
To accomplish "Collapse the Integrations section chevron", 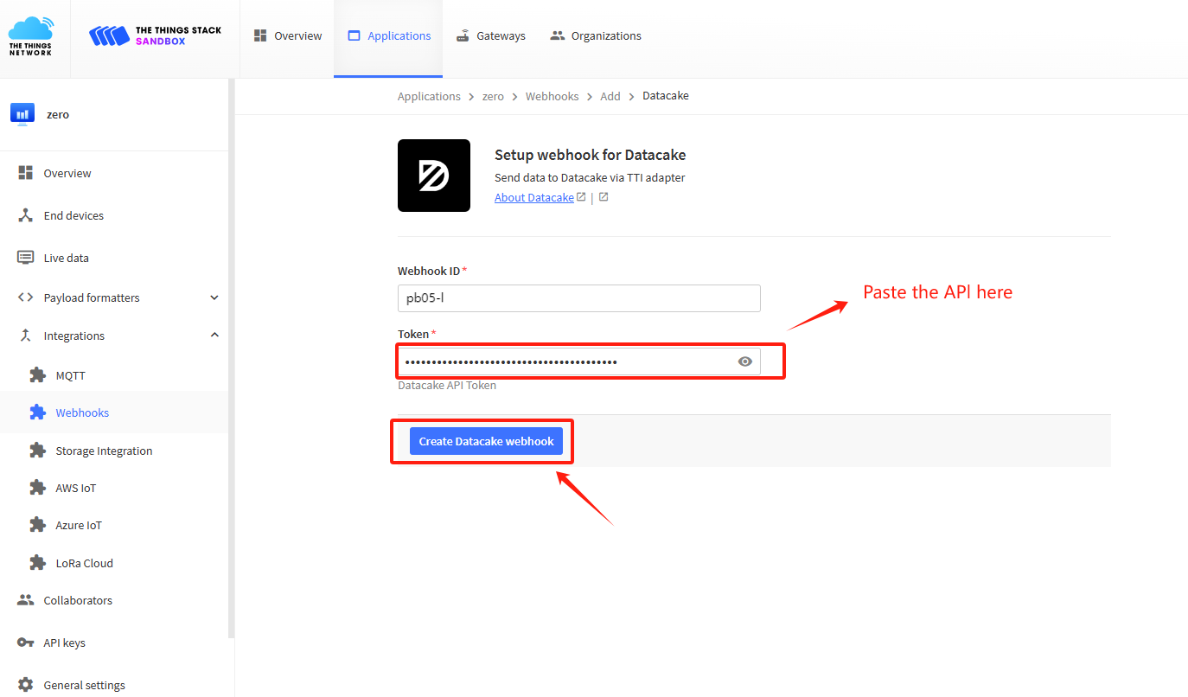I will click(x=214, y=335).
